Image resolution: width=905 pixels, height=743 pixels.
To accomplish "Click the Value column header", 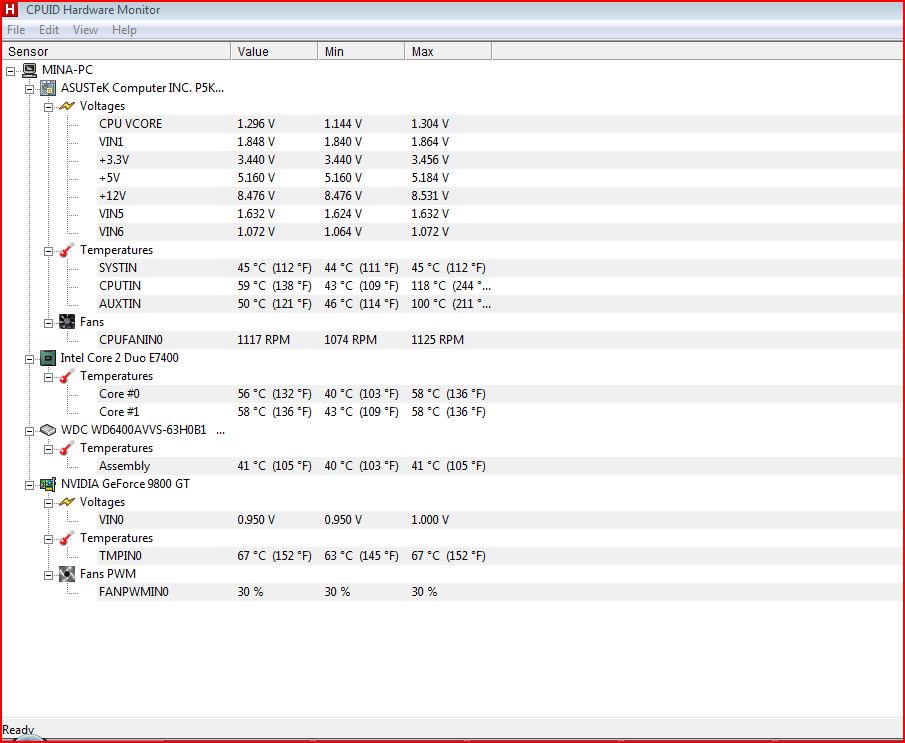I will [x=274, y=51].
